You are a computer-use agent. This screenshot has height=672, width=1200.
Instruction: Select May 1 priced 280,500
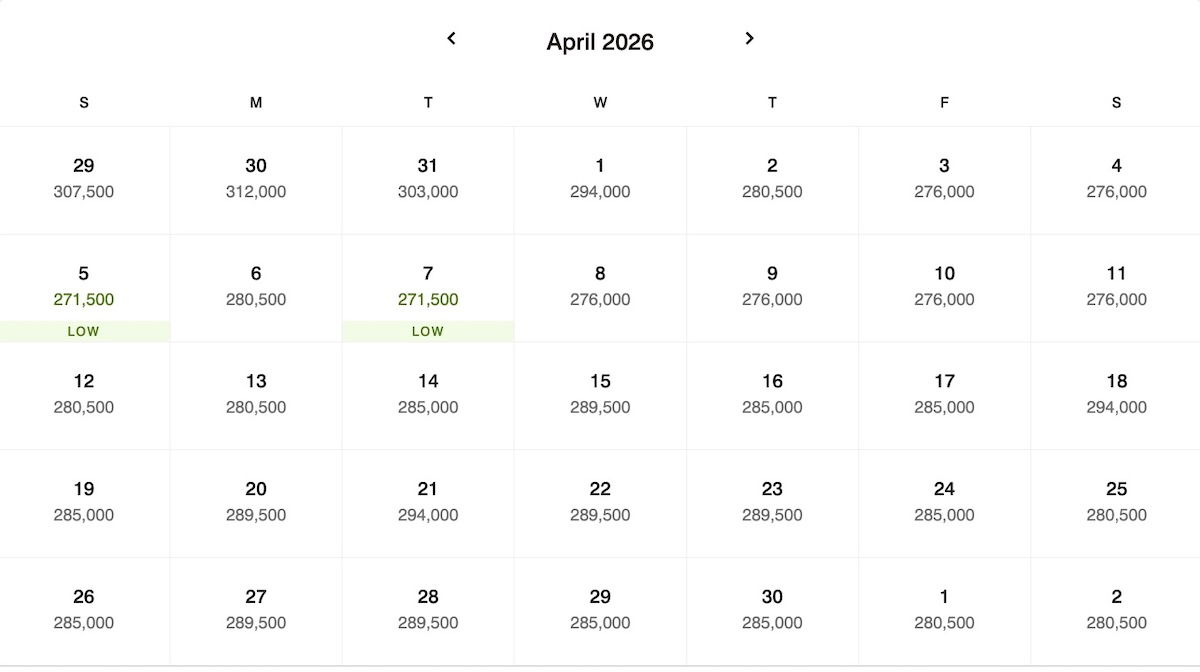point(944,611)
